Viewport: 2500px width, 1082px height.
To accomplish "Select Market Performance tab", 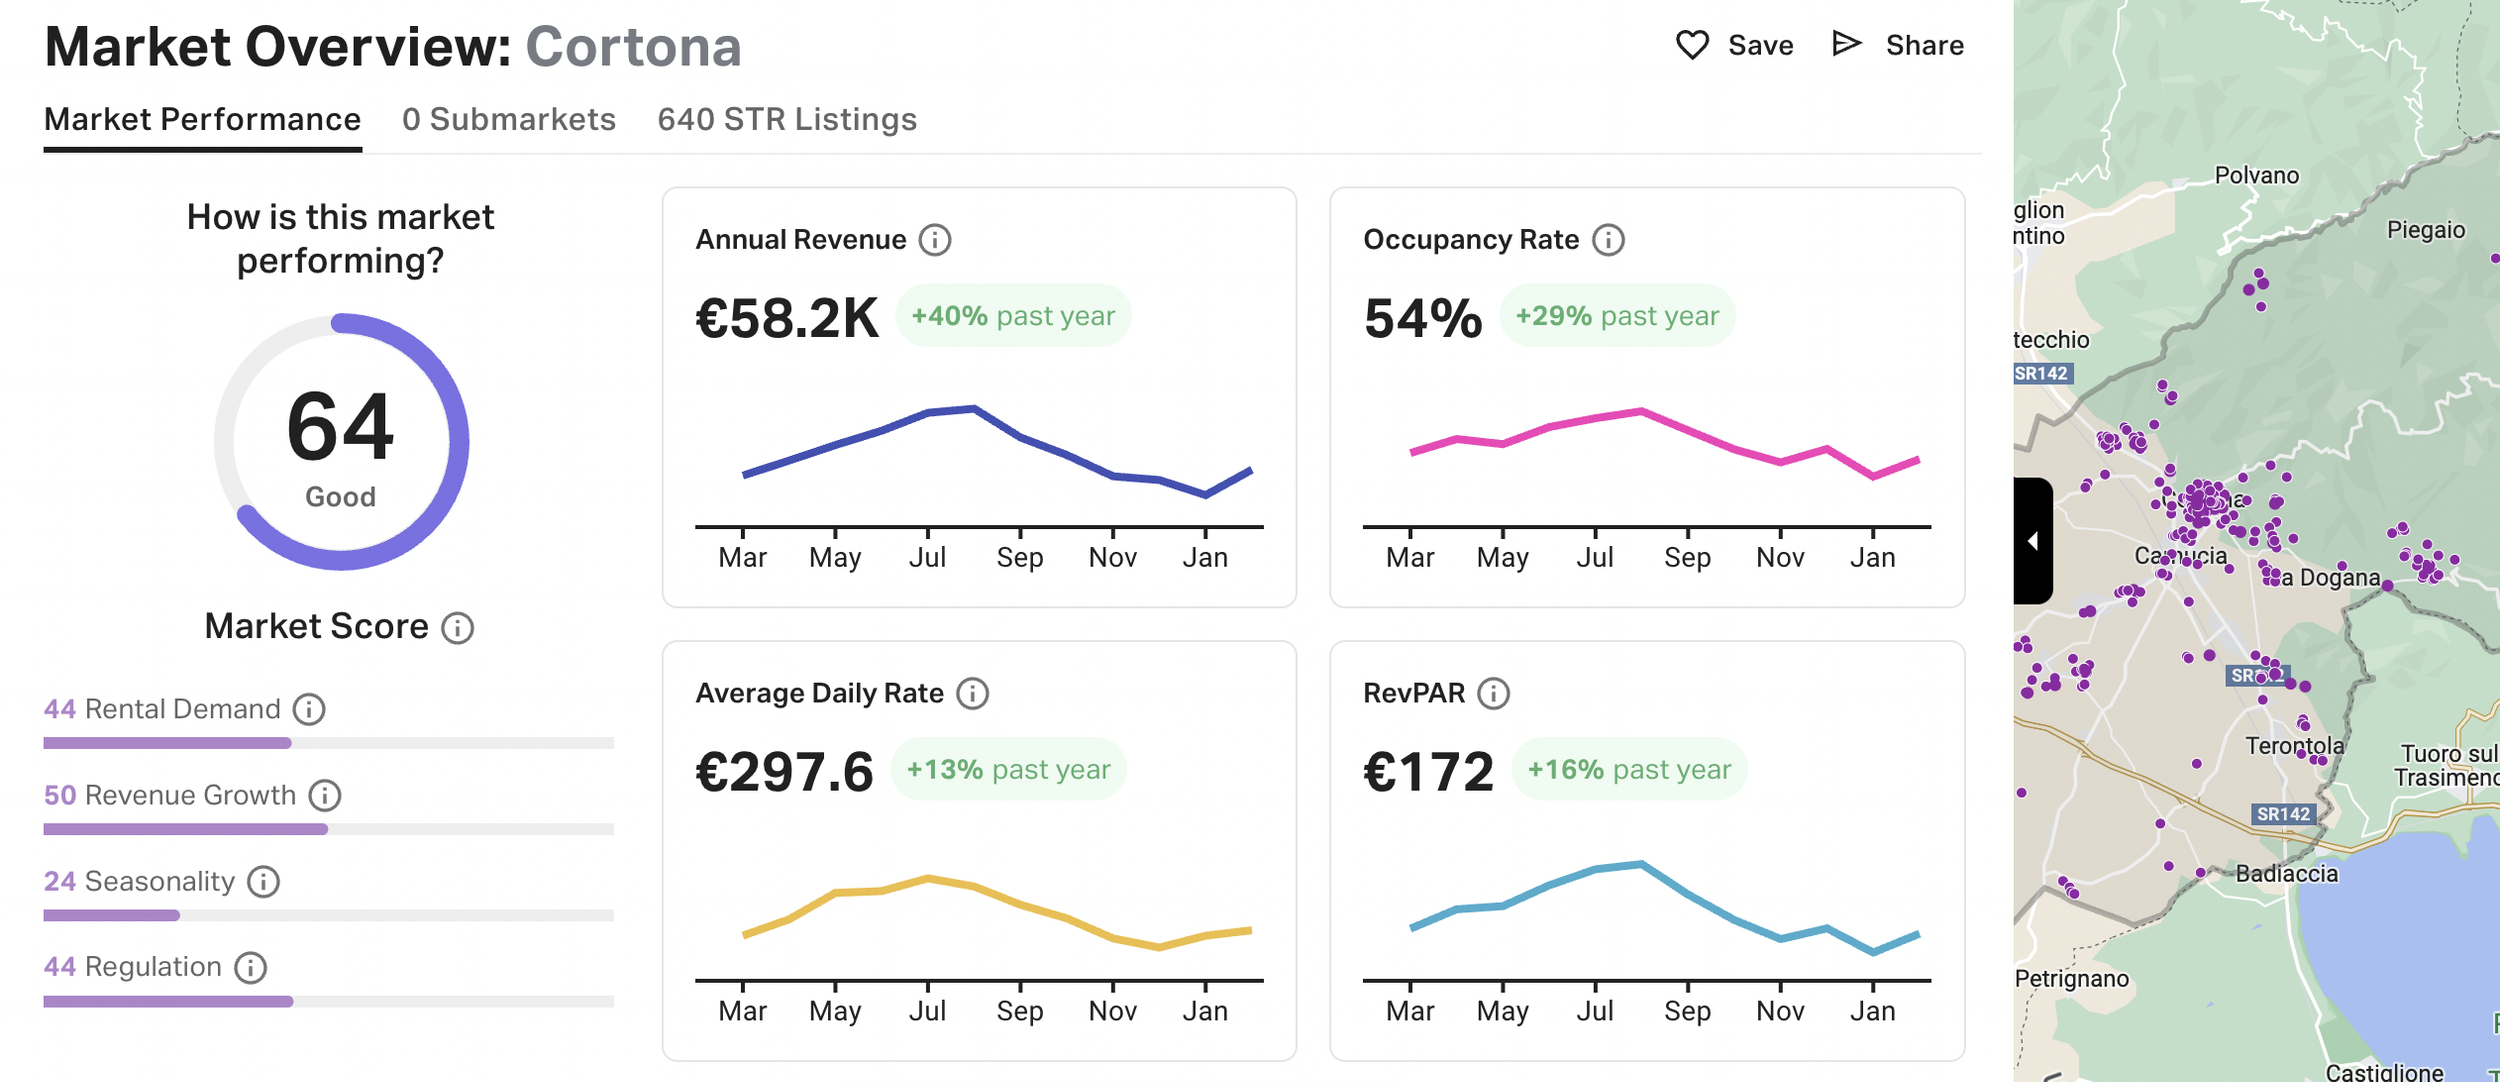I will (x=202, y=119).
